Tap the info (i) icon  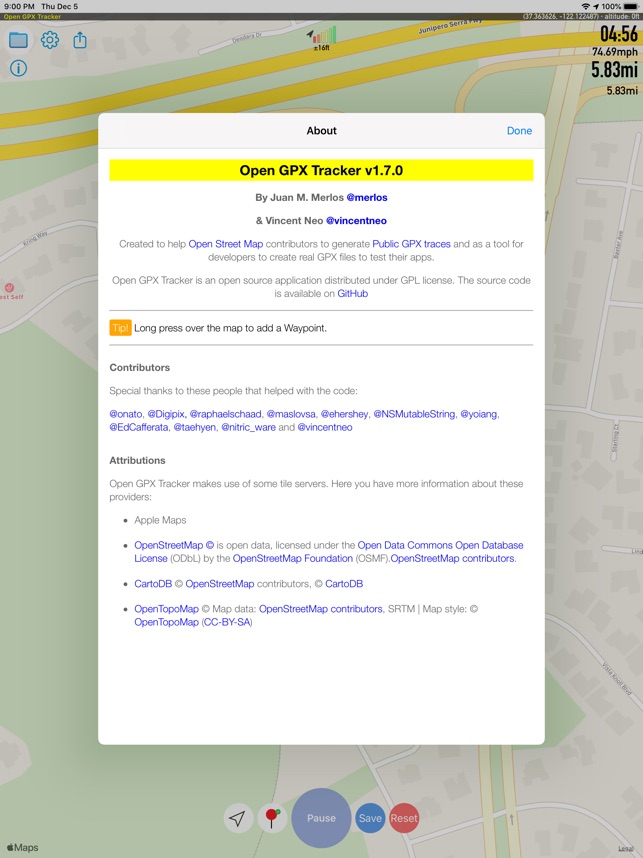click(x=19, y=68)
